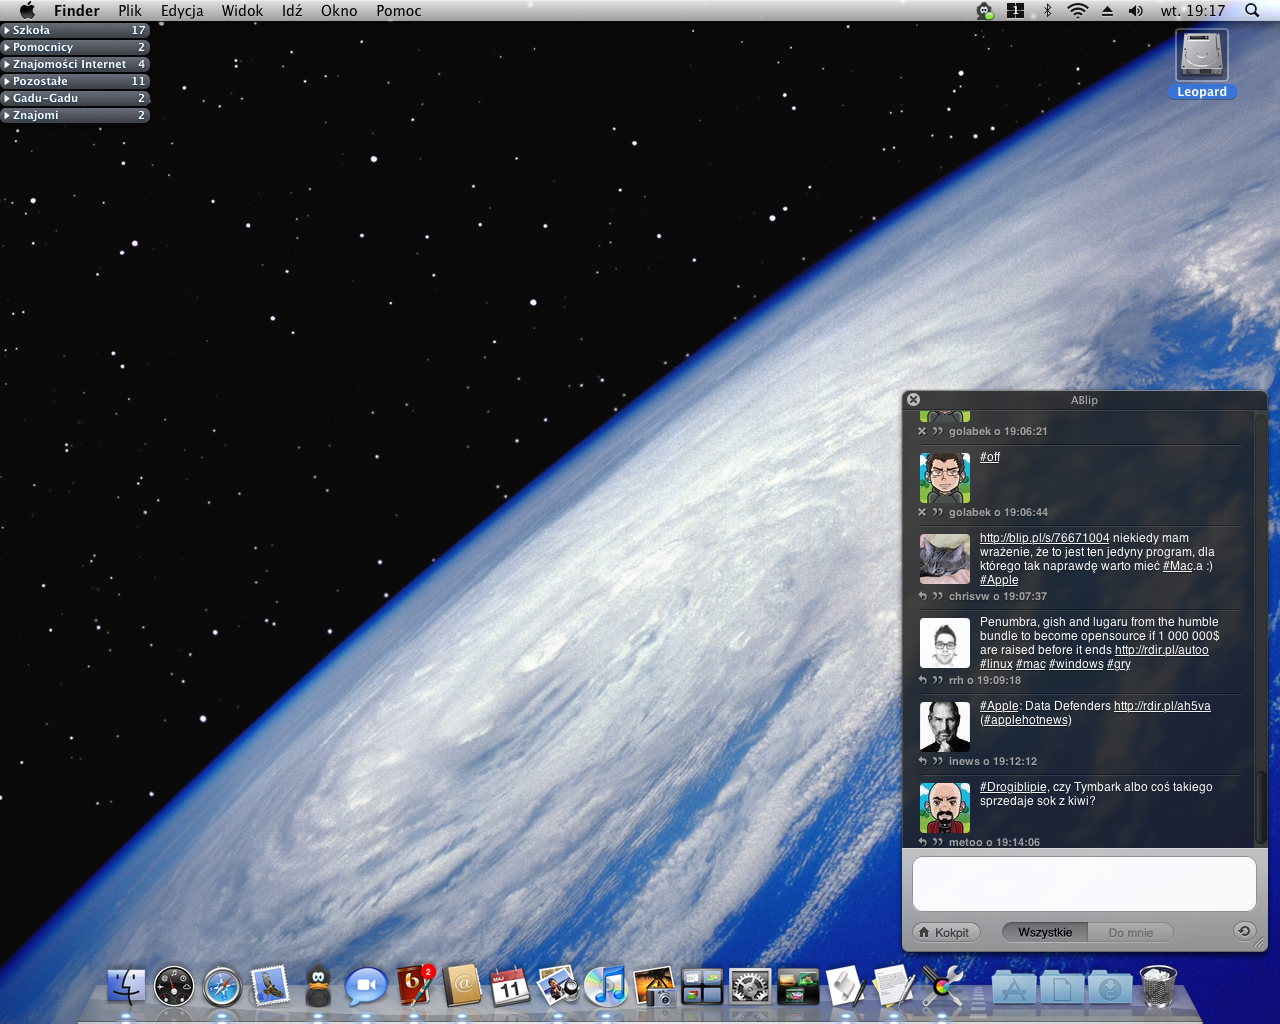The image size is (1280, 1024).
Task: Open the blip.pl/s/76671004 link
Action: (1044, 538)
